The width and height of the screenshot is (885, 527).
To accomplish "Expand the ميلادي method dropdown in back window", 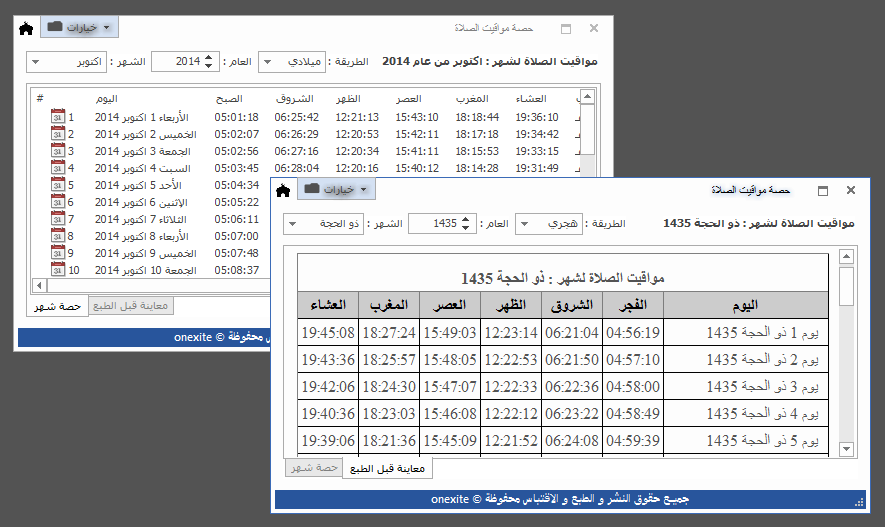I will 268,62.
